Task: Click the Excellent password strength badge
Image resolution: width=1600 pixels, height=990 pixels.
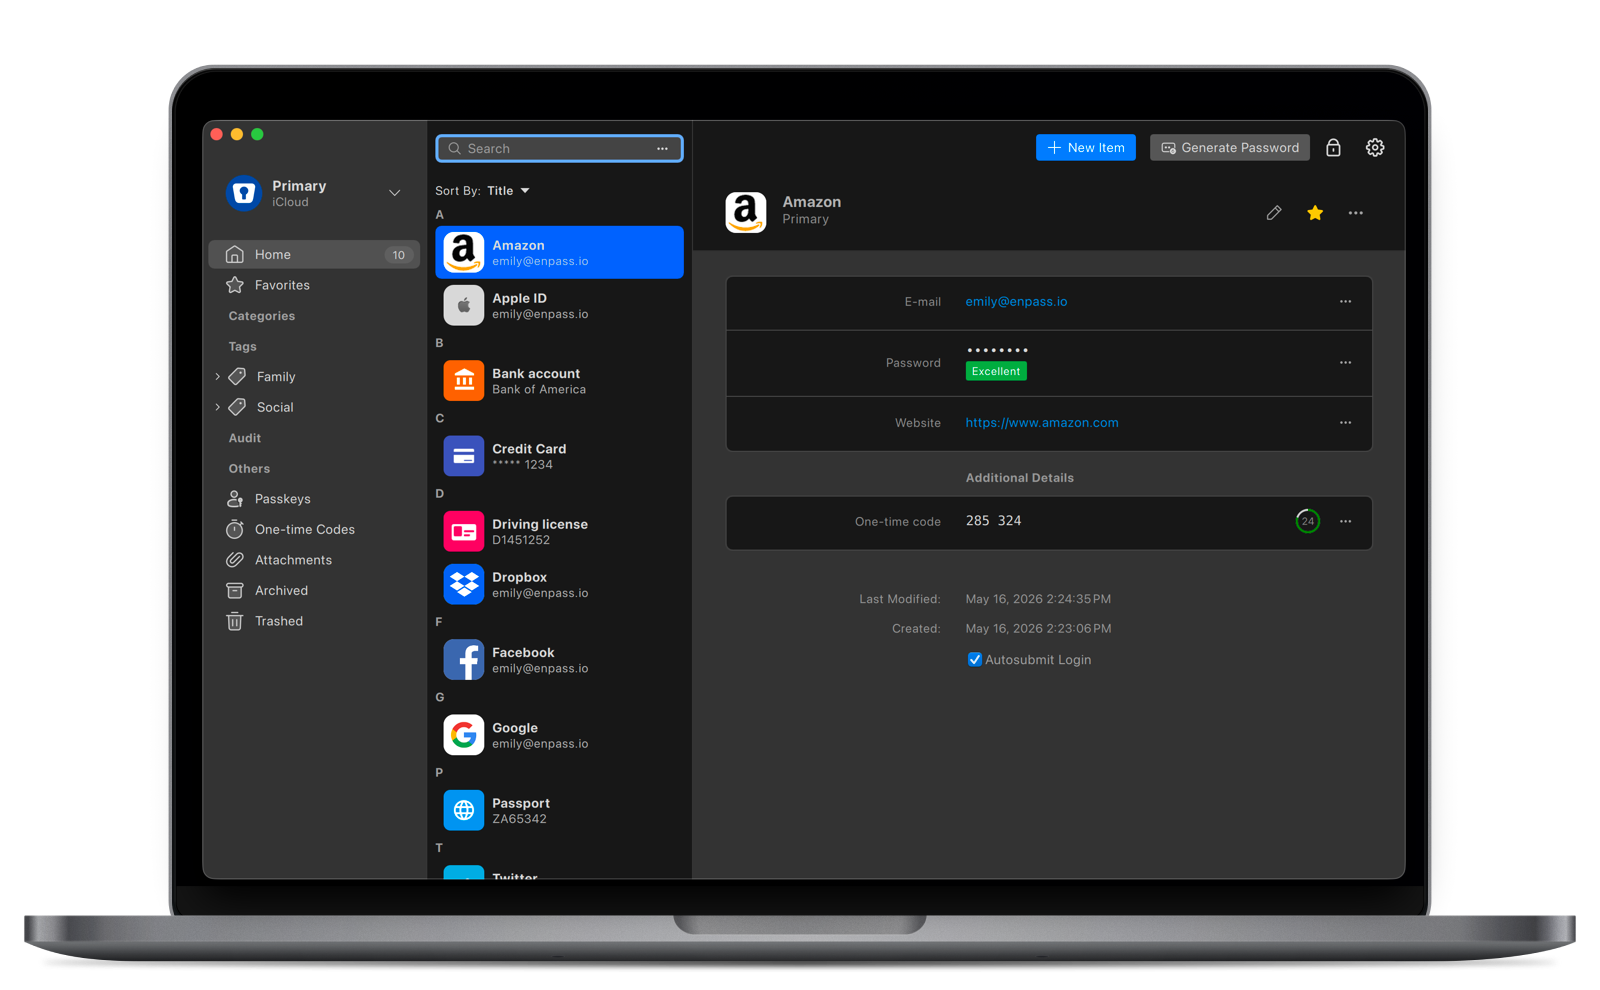Action: click(996, 371)
